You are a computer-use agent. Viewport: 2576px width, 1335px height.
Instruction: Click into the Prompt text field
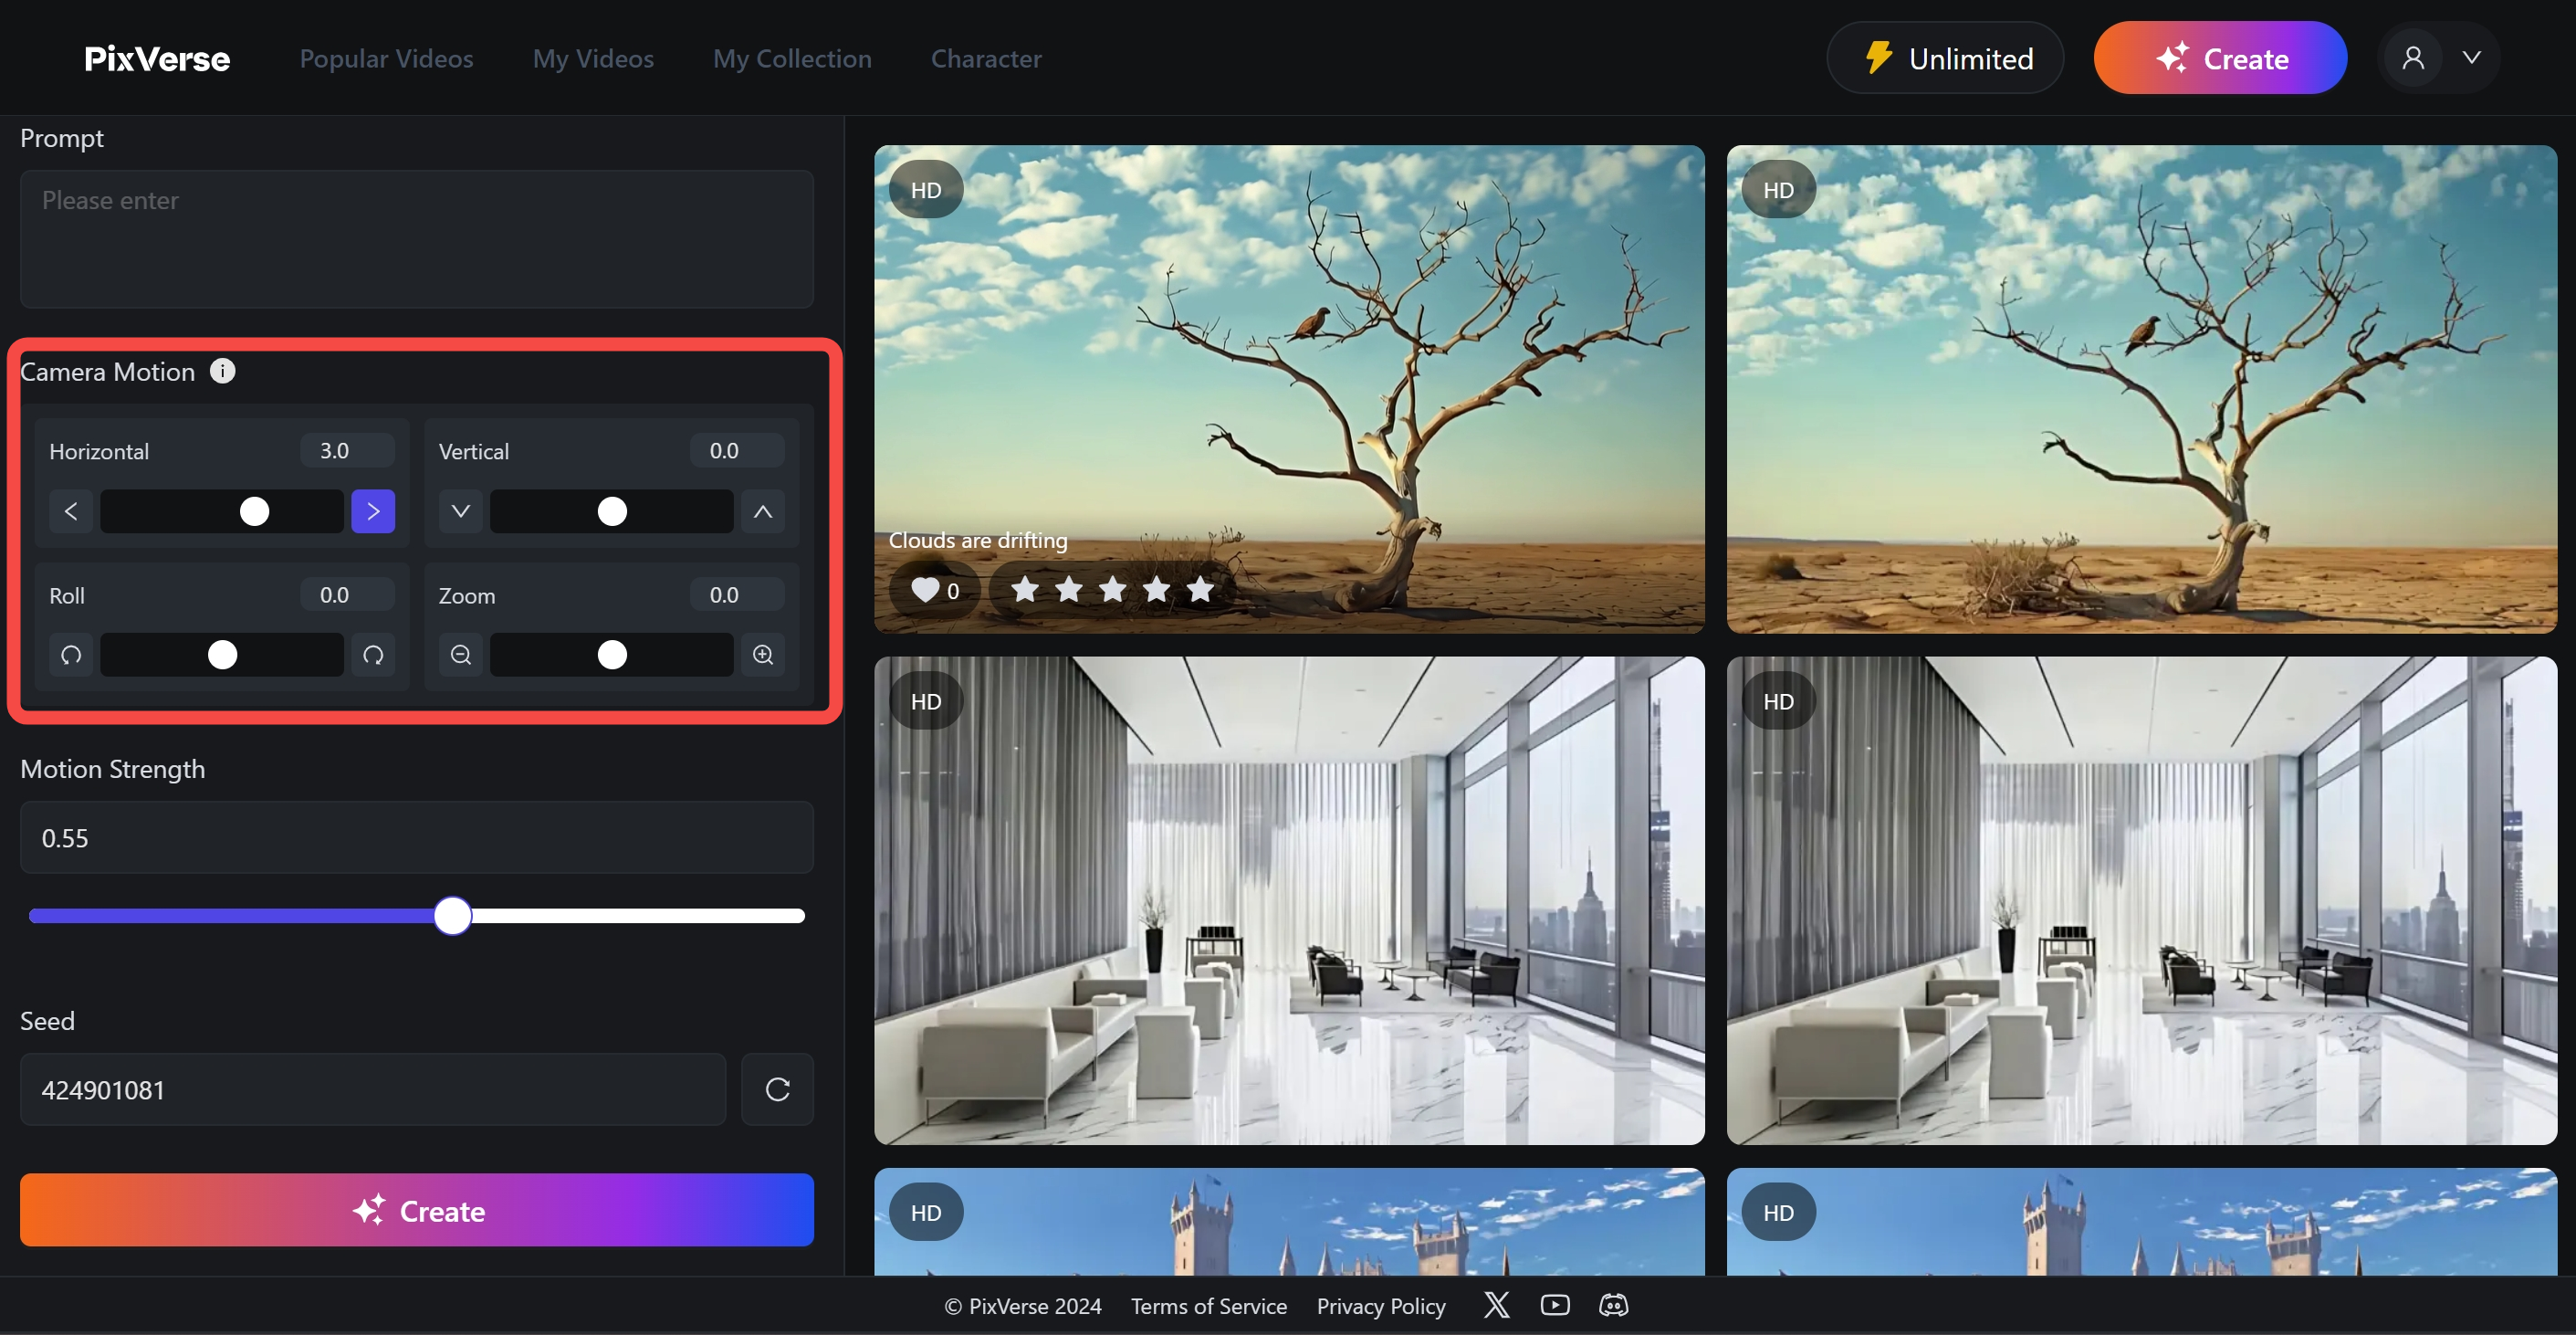(416, 239)
